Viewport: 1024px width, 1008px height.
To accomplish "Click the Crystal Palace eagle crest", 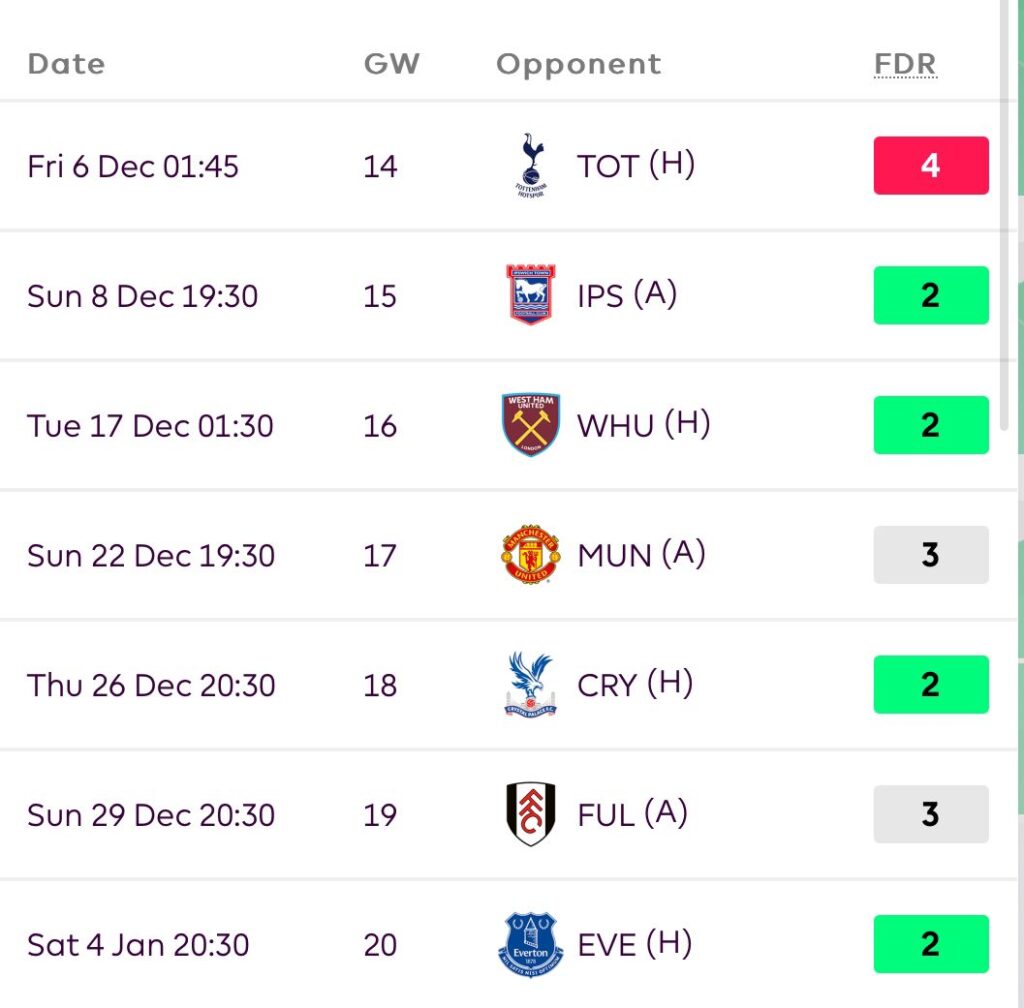I will 530,685.
